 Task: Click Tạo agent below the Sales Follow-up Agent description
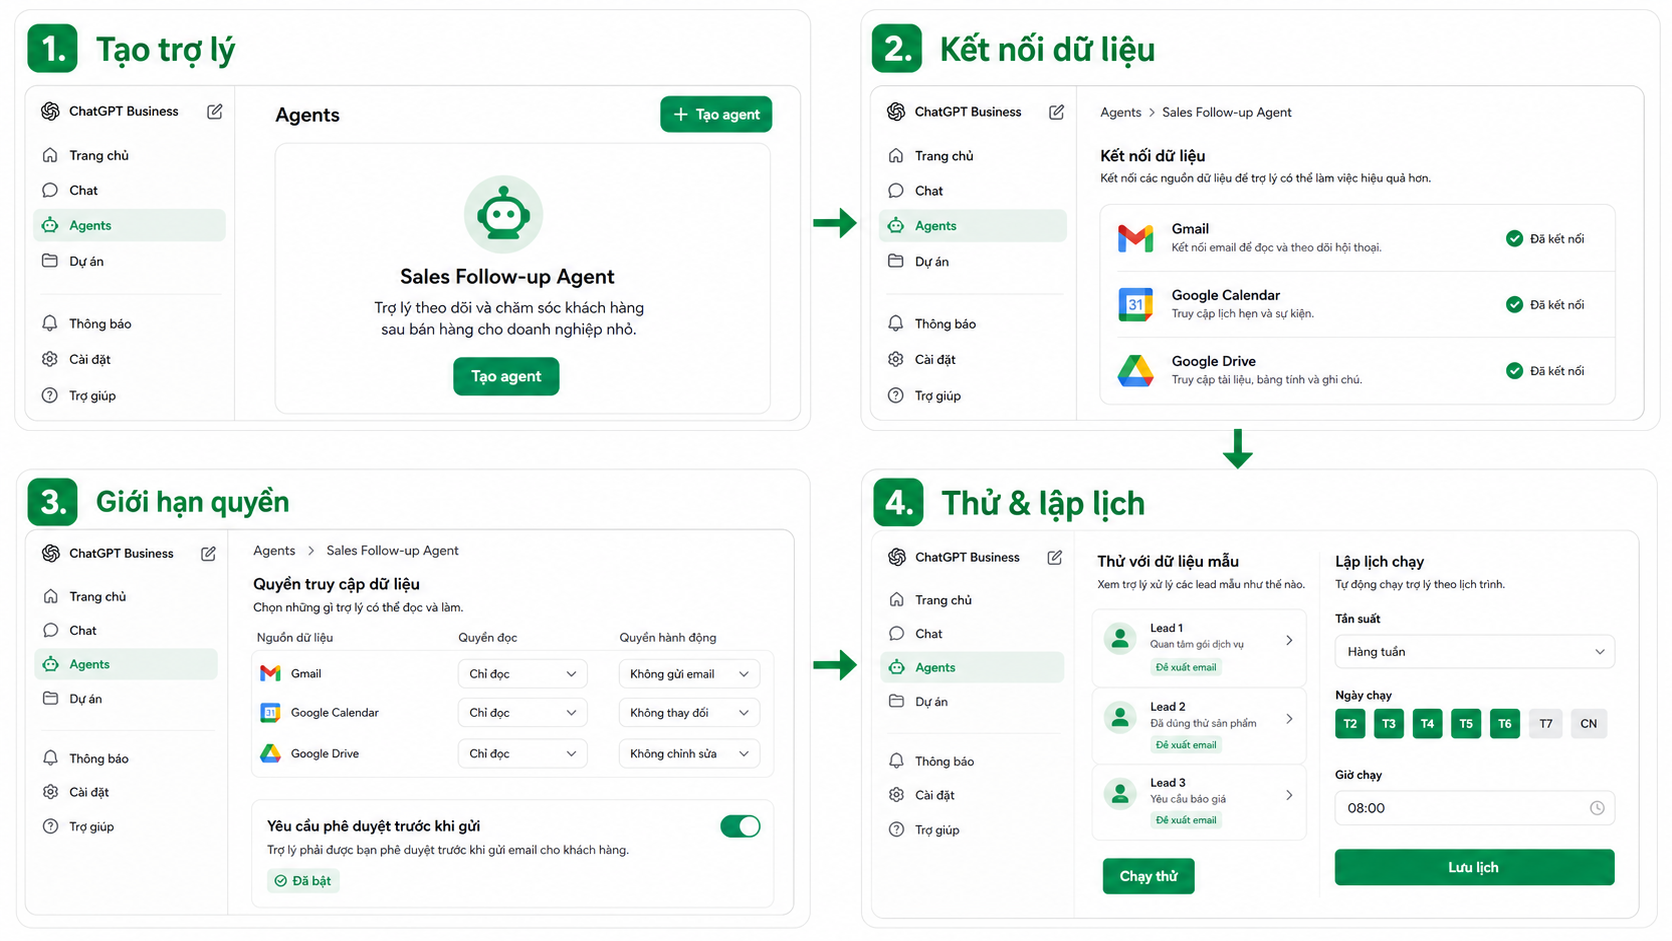tap(506, 376)
